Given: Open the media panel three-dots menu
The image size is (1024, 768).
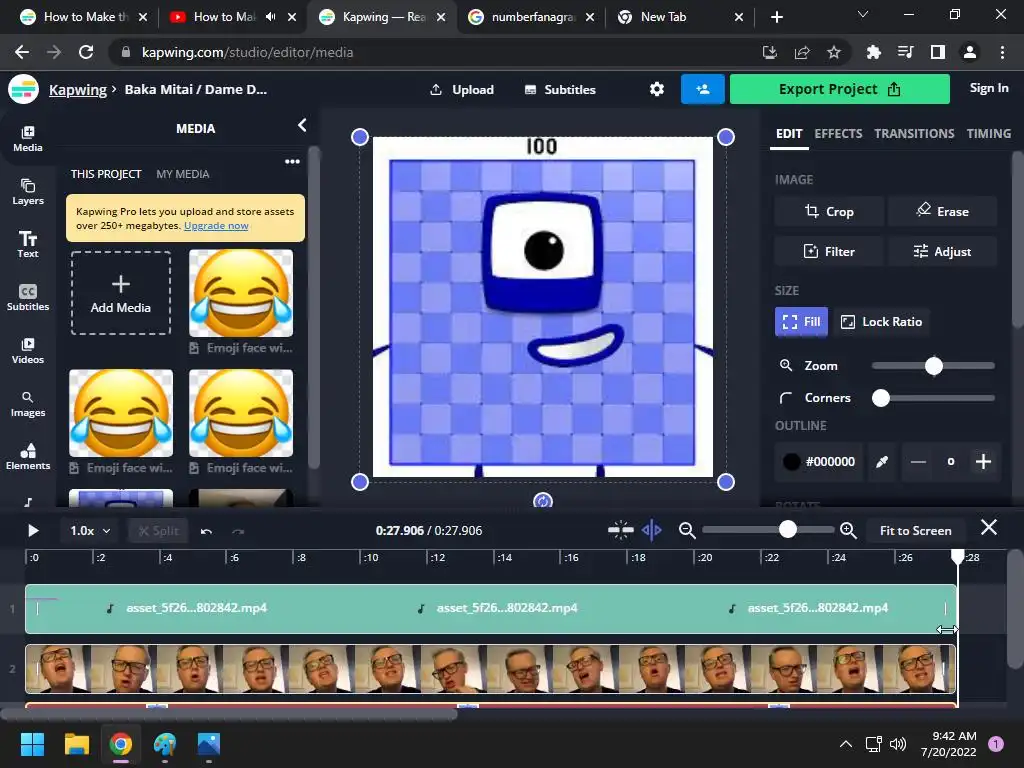Looking at the screenshot, I should [x=292, y=161].
